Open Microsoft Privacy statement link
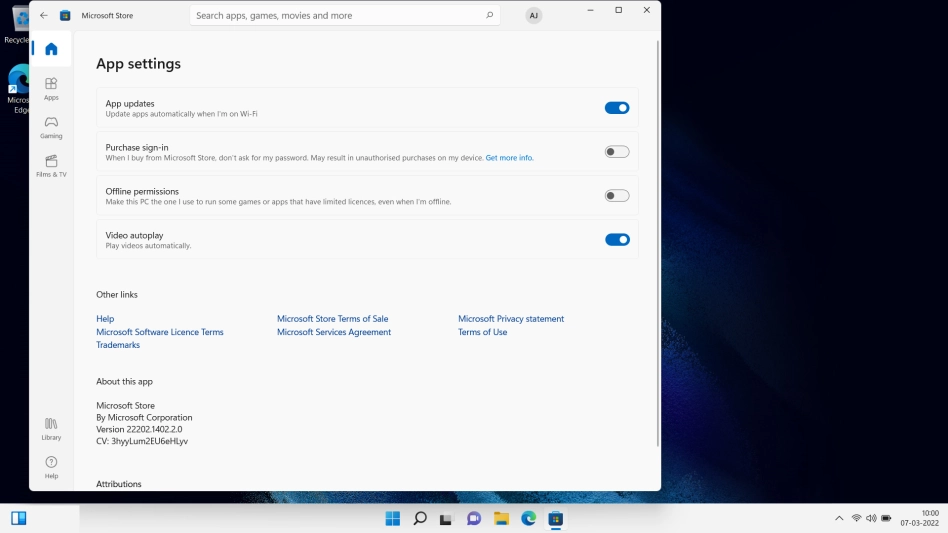The height and width of the screenshot is (533, 948). coord(511,319)
